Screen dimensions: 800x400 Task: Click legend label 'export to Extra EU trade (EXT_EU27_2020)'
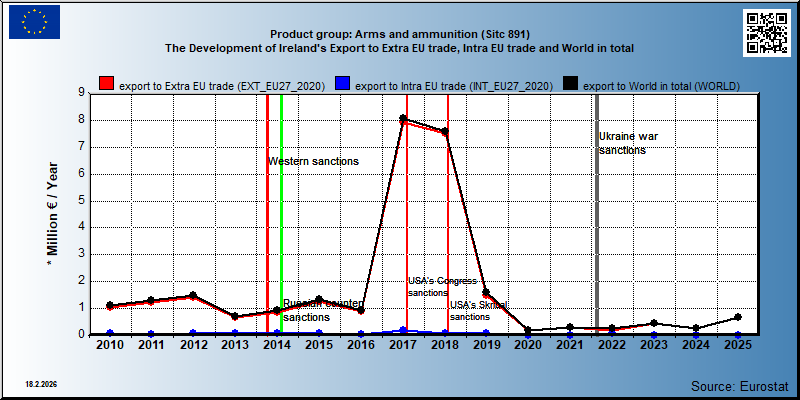pyautogui.click(x=222, y=86)
